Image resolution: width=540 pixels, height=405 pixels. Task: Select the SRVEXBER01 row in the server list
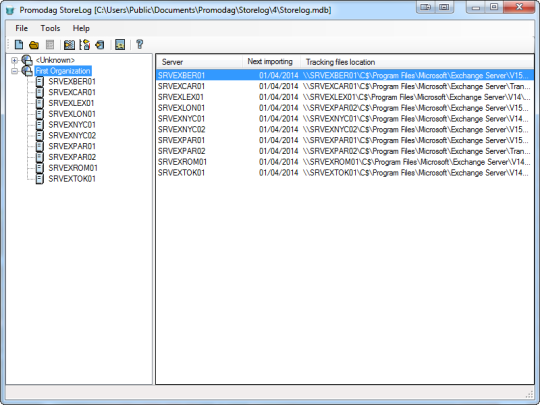pyautogui.click(x=345, y=75)
